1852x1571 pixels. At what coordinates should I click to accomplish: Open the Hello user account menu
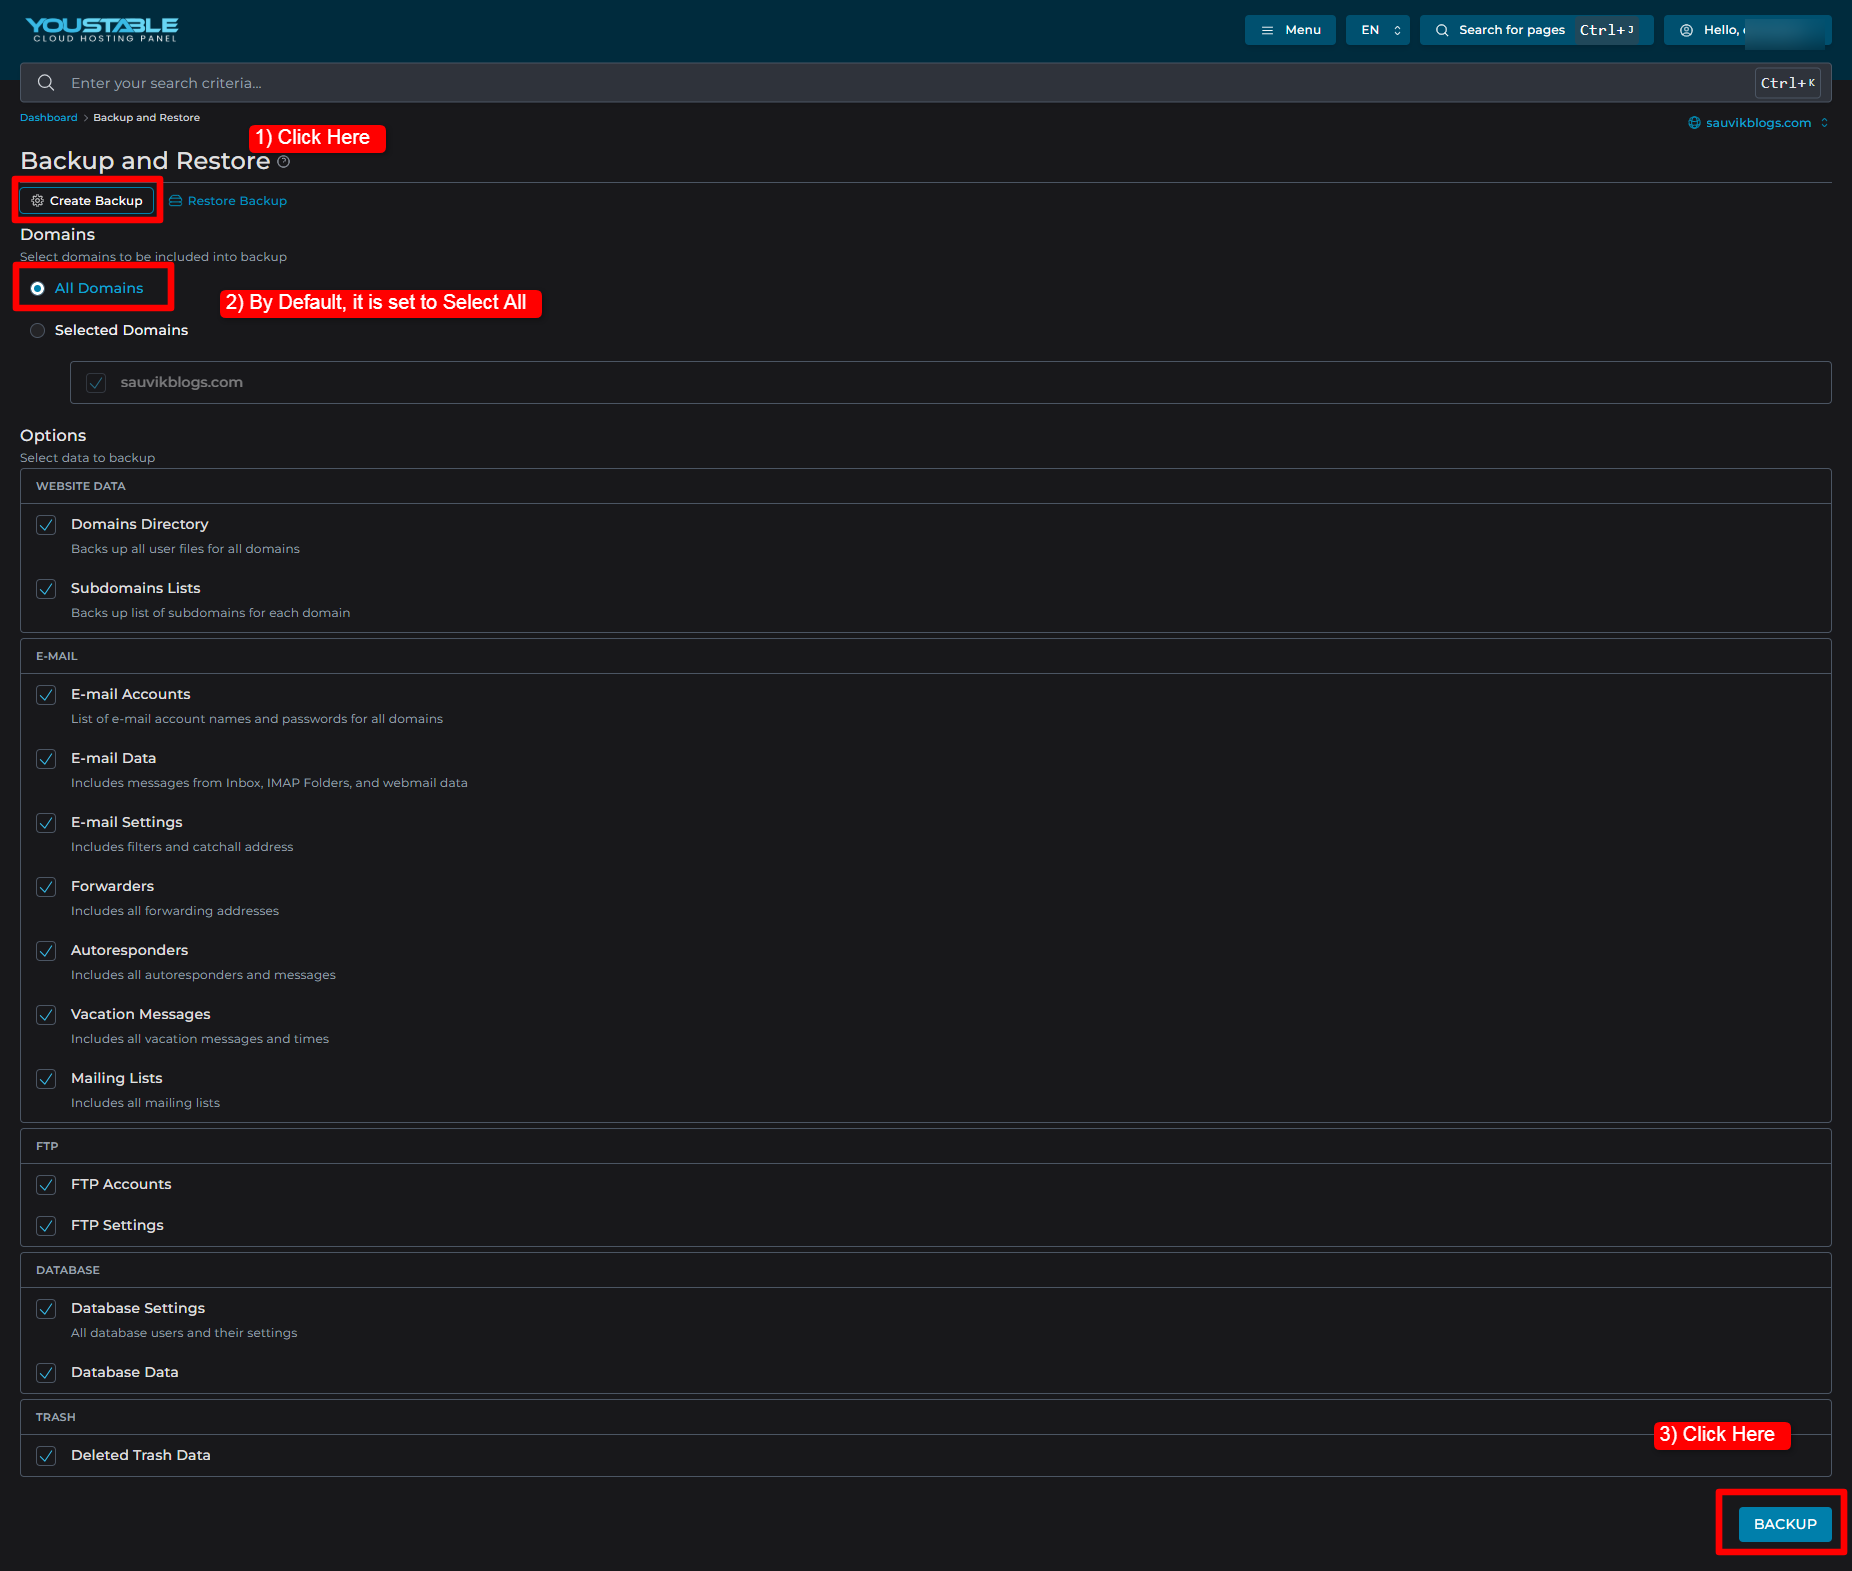[x=1747, y=30]
